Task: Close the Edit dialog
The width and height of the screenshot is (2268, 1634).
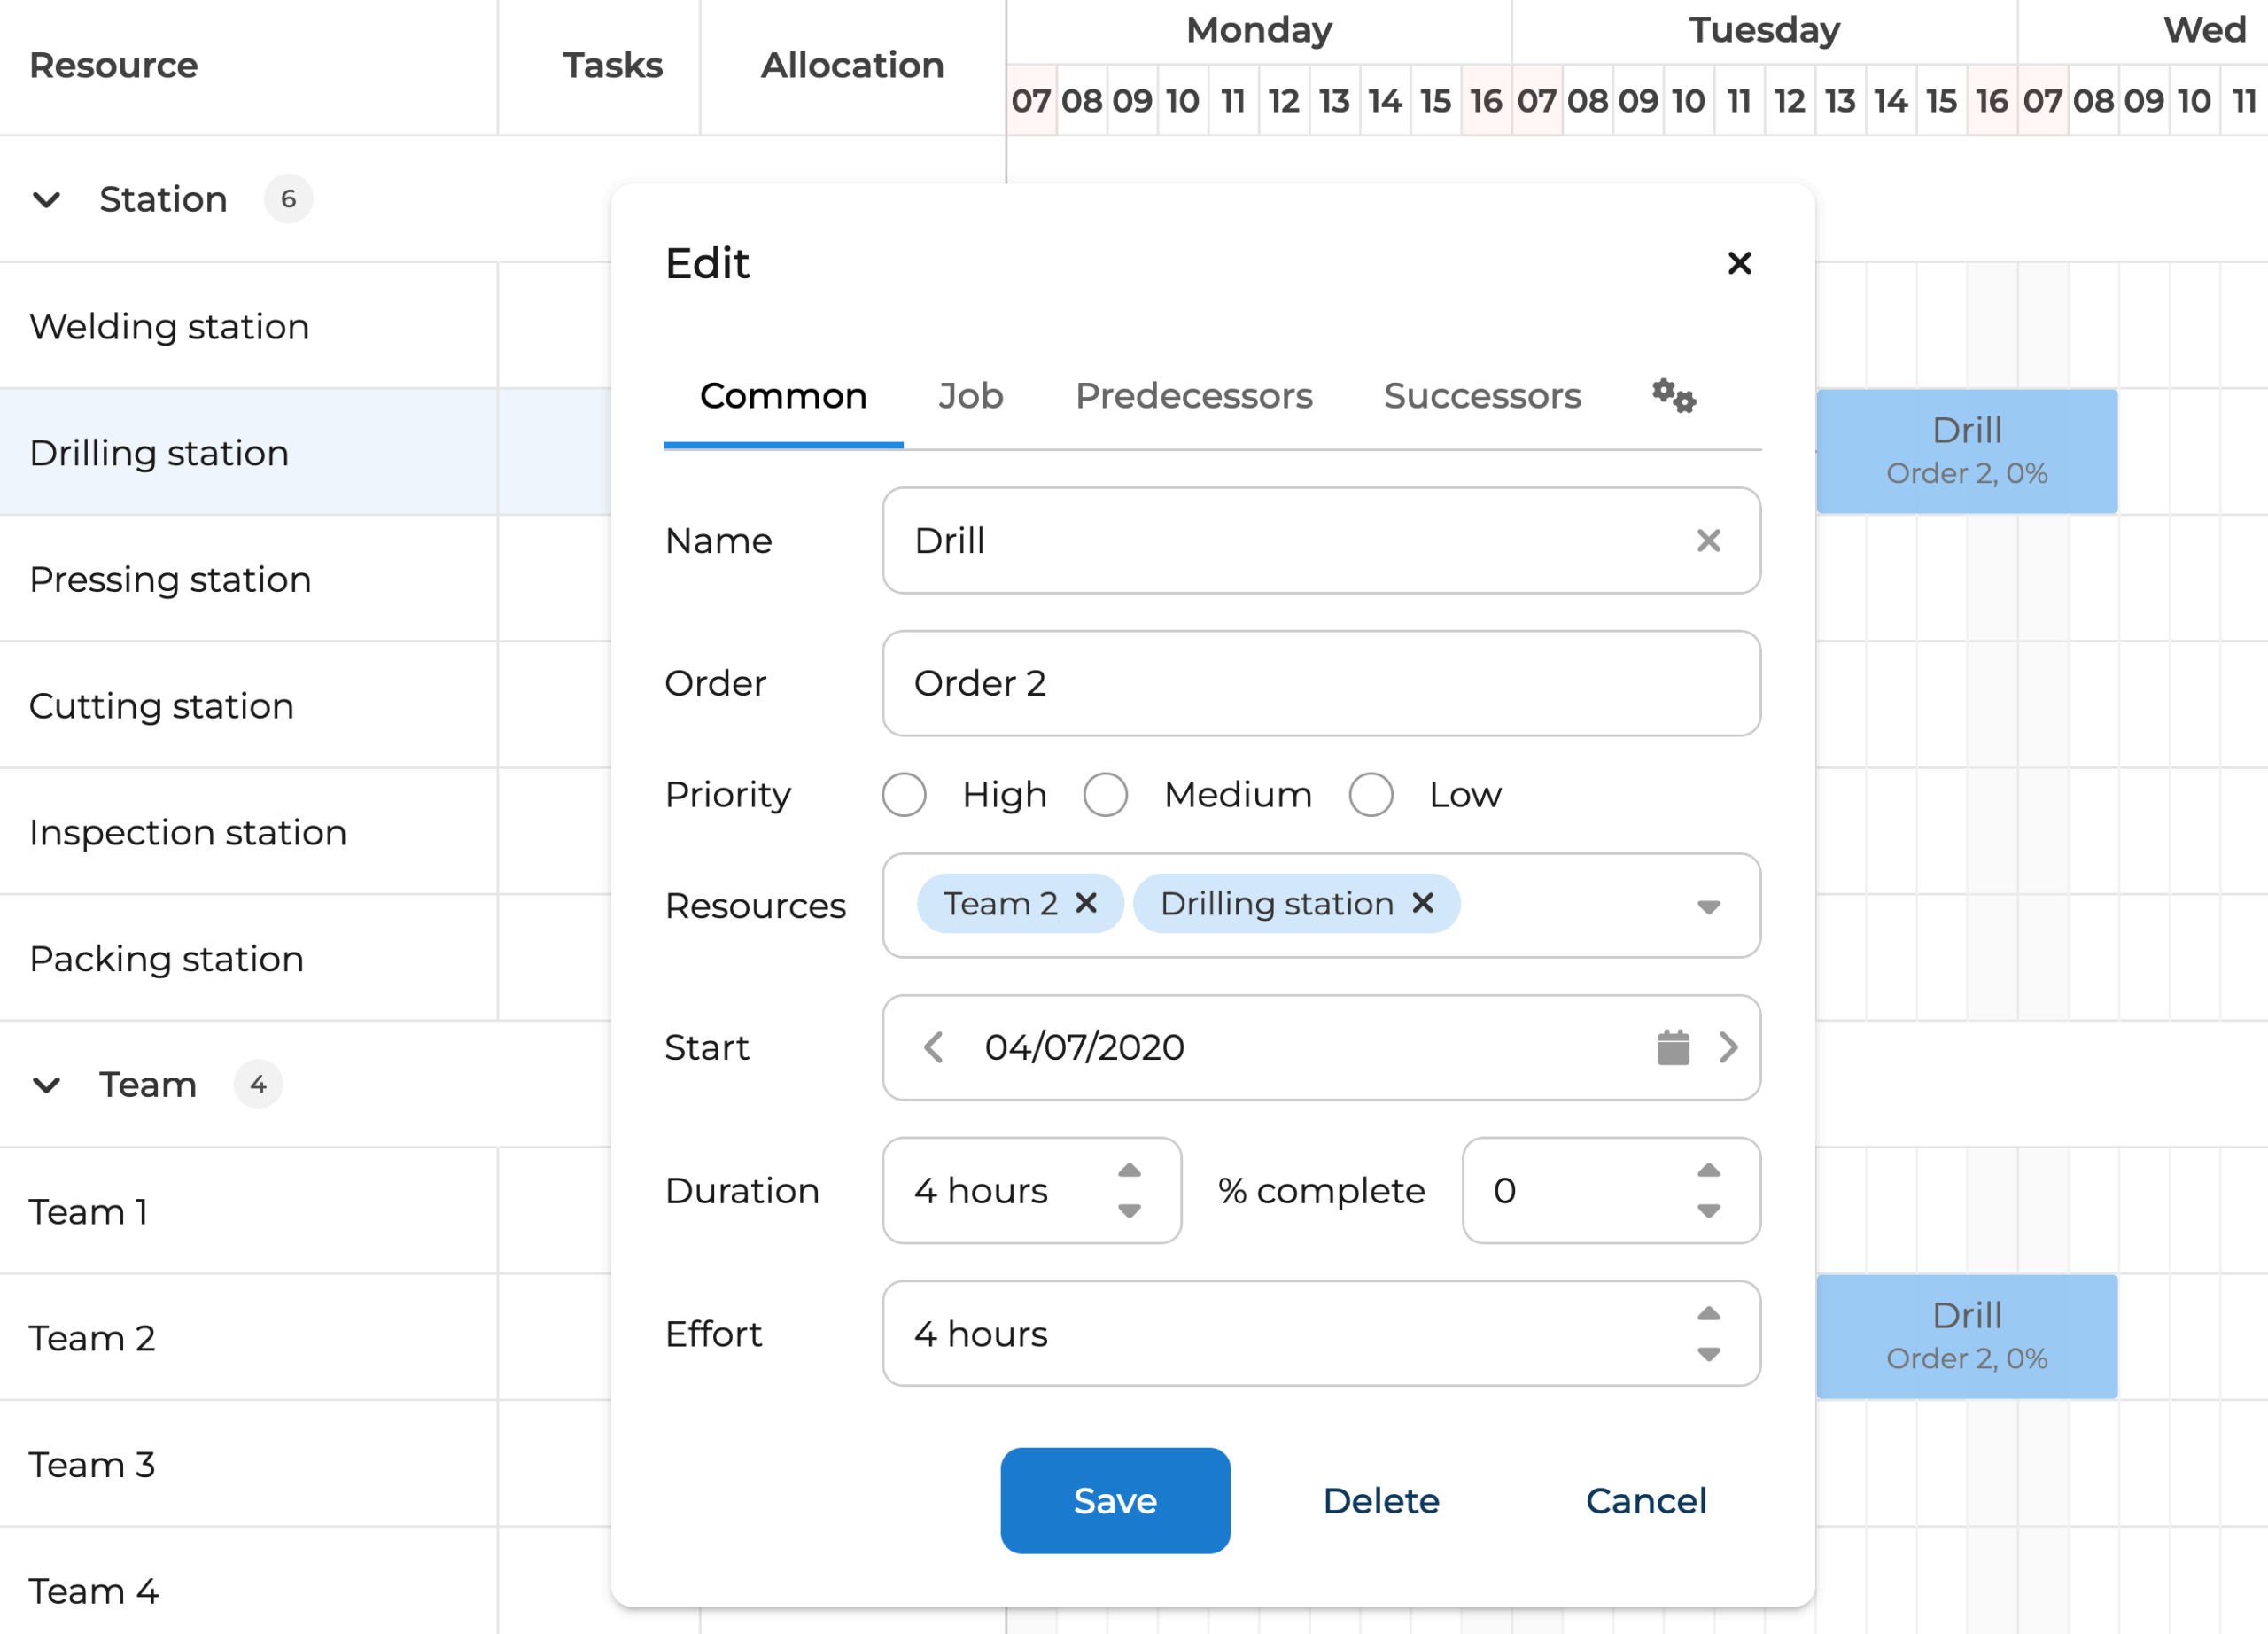Action: click(1739, 263)
